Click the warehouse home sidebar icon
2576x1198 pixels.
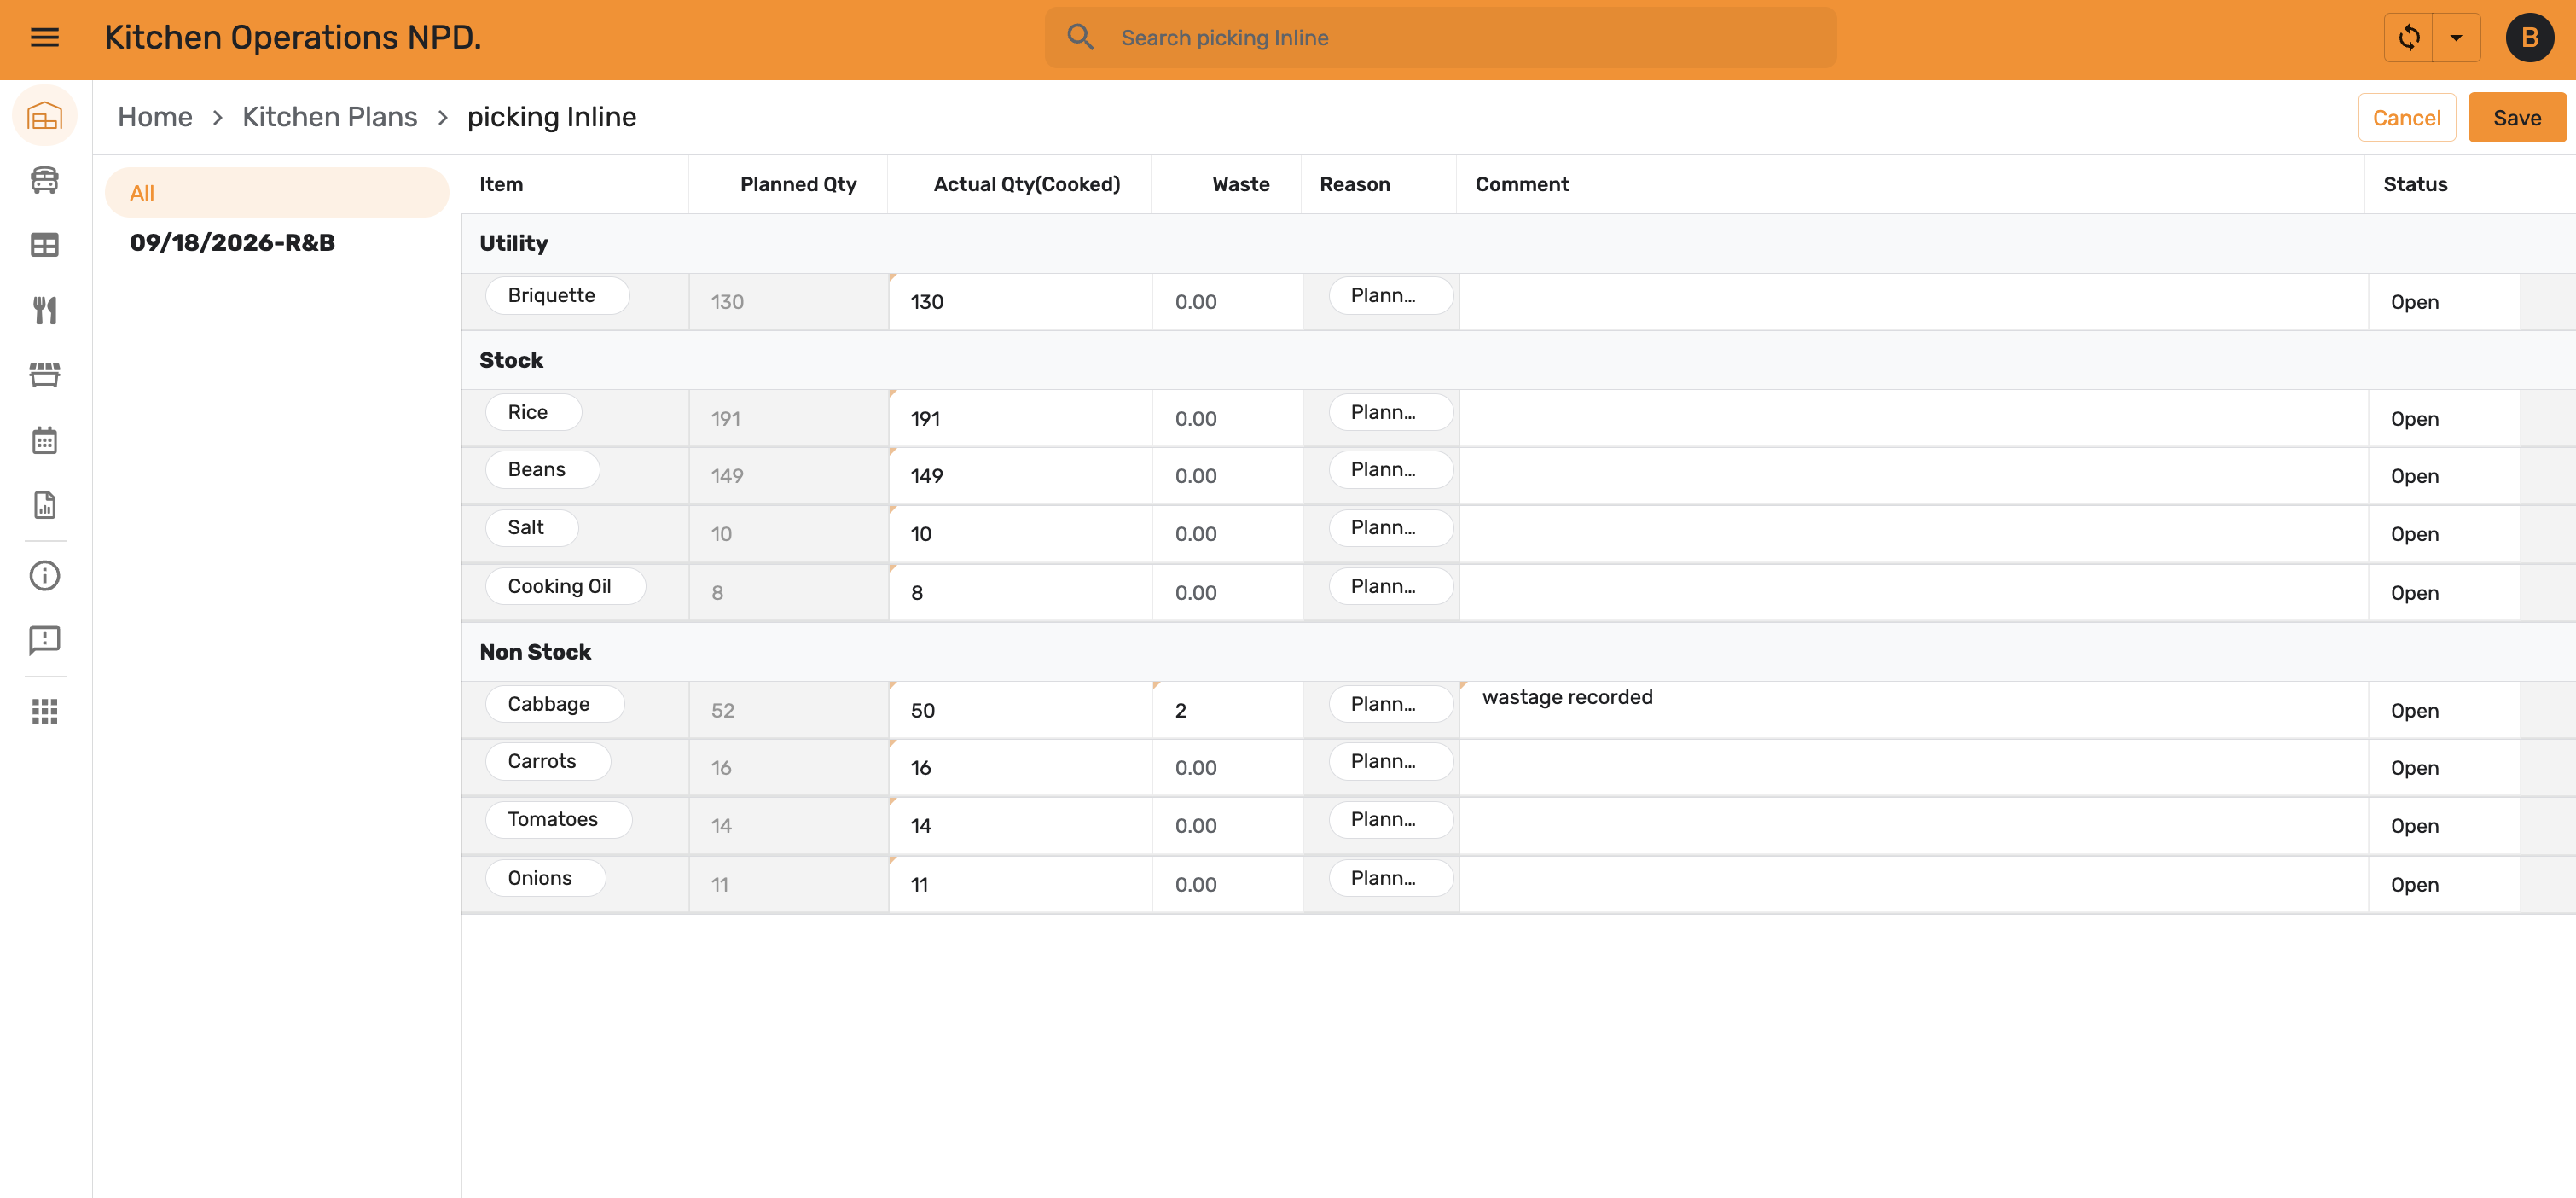tap(45, 117)
